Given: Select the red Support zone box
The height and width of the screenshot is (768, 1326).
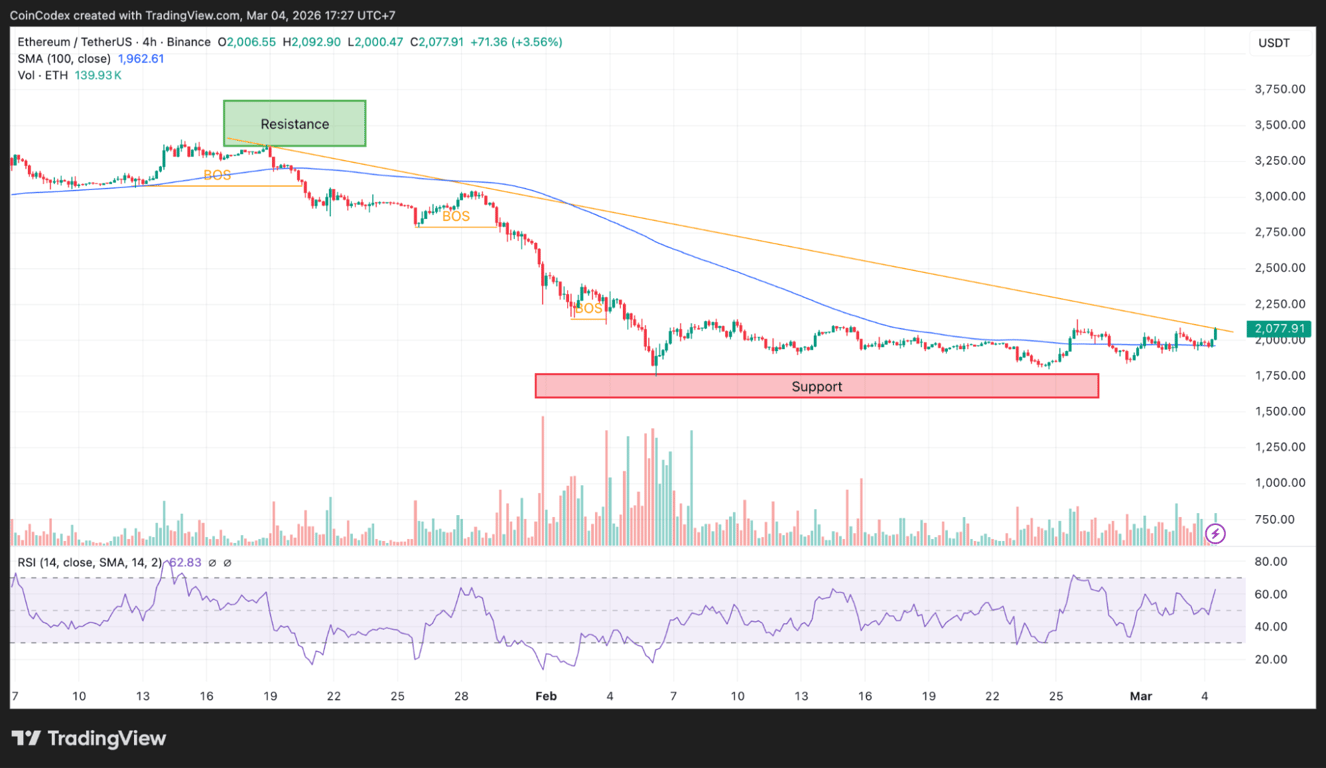Looking at the screenshot, I should [816, 386].
